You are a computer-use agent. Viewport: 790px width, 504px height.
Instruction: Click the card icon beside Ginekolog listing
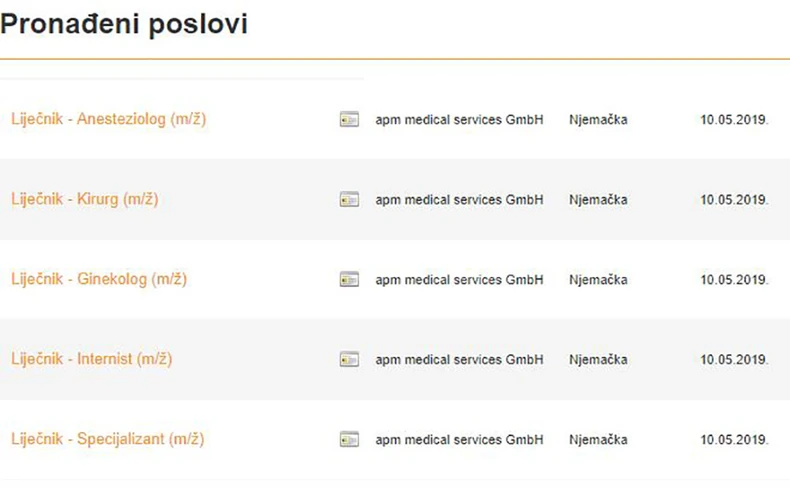pyautogui.click(x=349, y=279)
